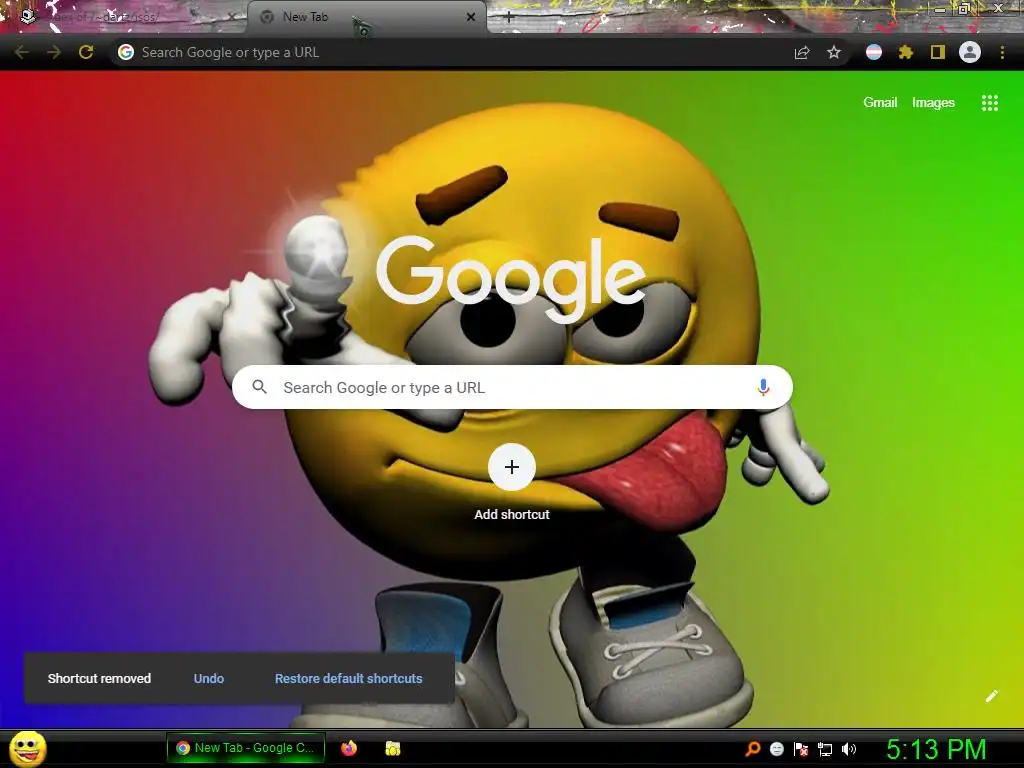This screenshot has height=768, width=1024.
Task: Bookmark this tab with the star icon
Action: (834, 52)
